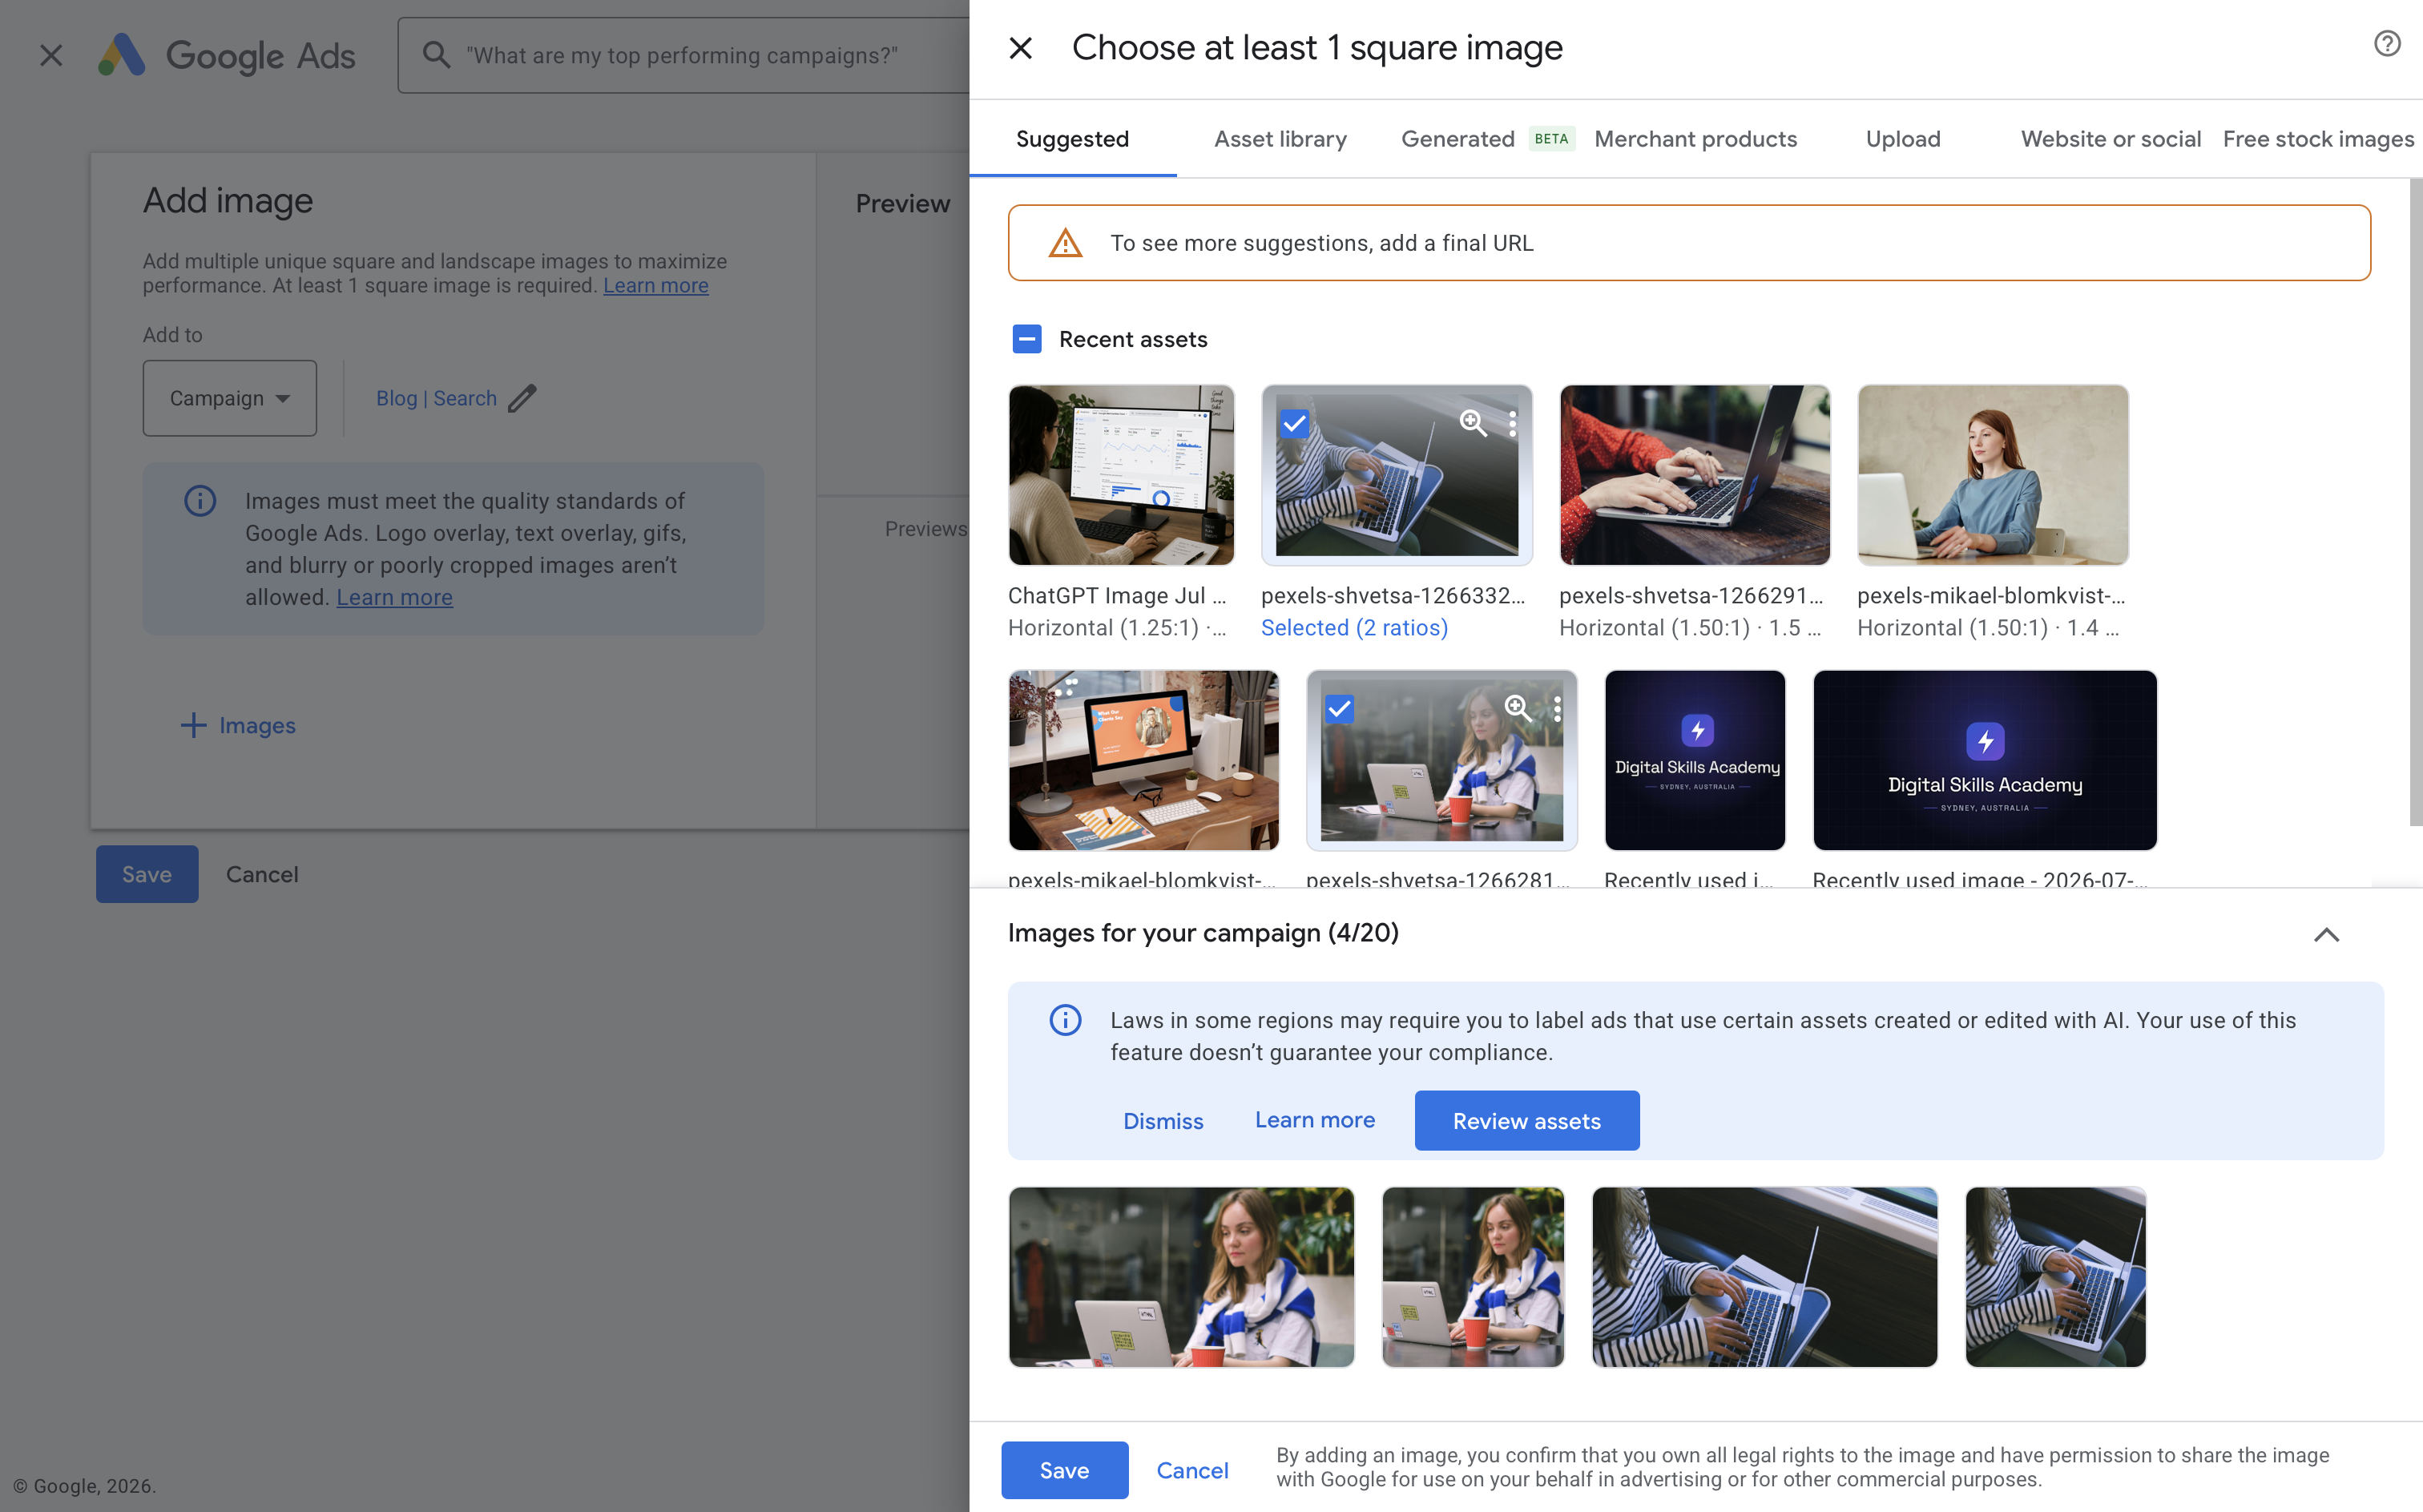Screen dimensions: 2423x1512
Task: Open the square woman with scarf selected image
Action: (x=1472, y=1277)
